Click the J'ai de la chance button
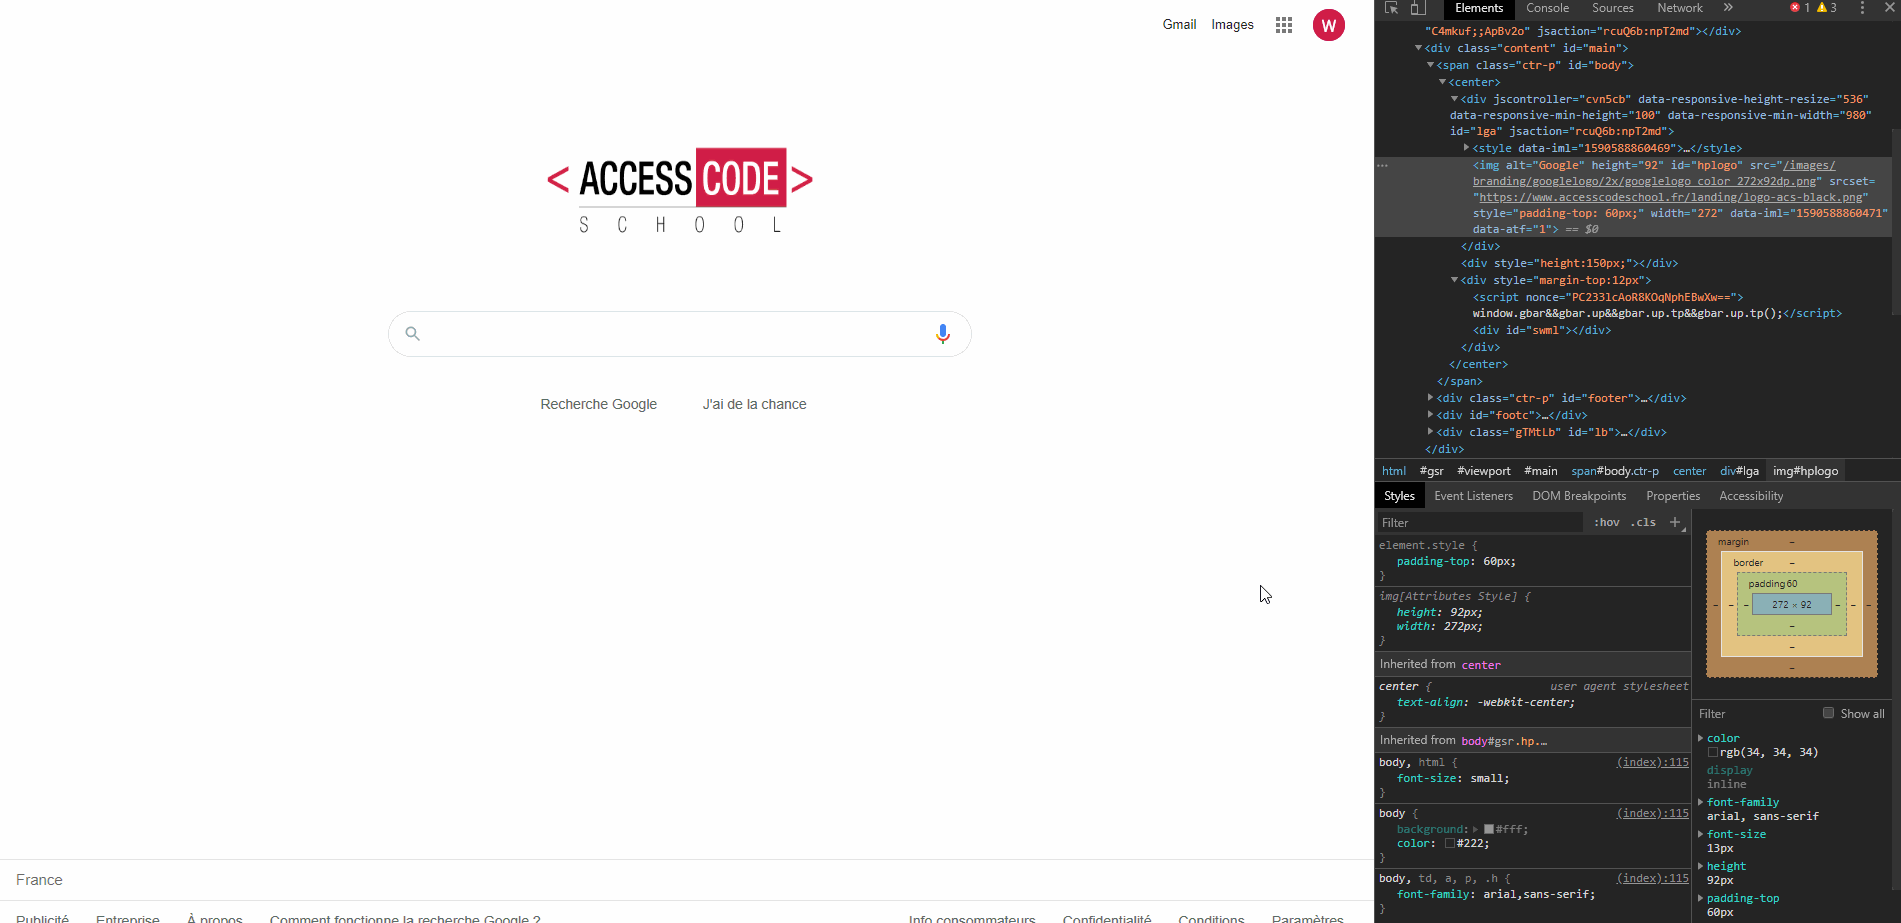 coord(755,404)
